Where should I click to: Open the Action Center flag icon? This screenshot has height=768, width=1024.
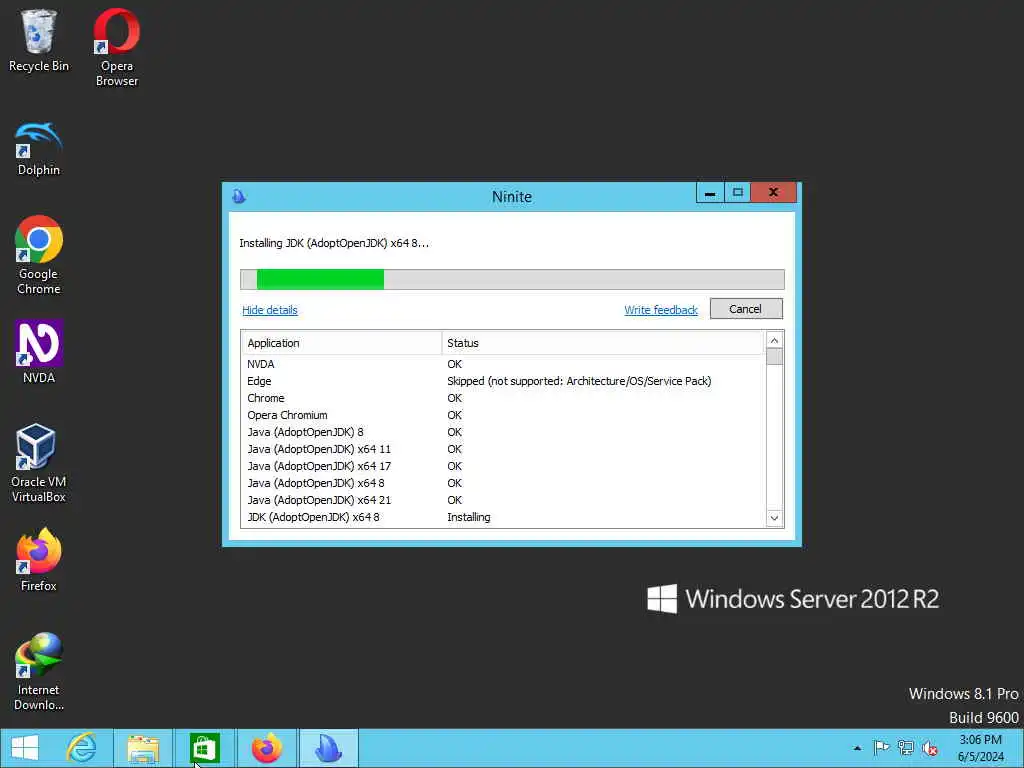[882, 748]
